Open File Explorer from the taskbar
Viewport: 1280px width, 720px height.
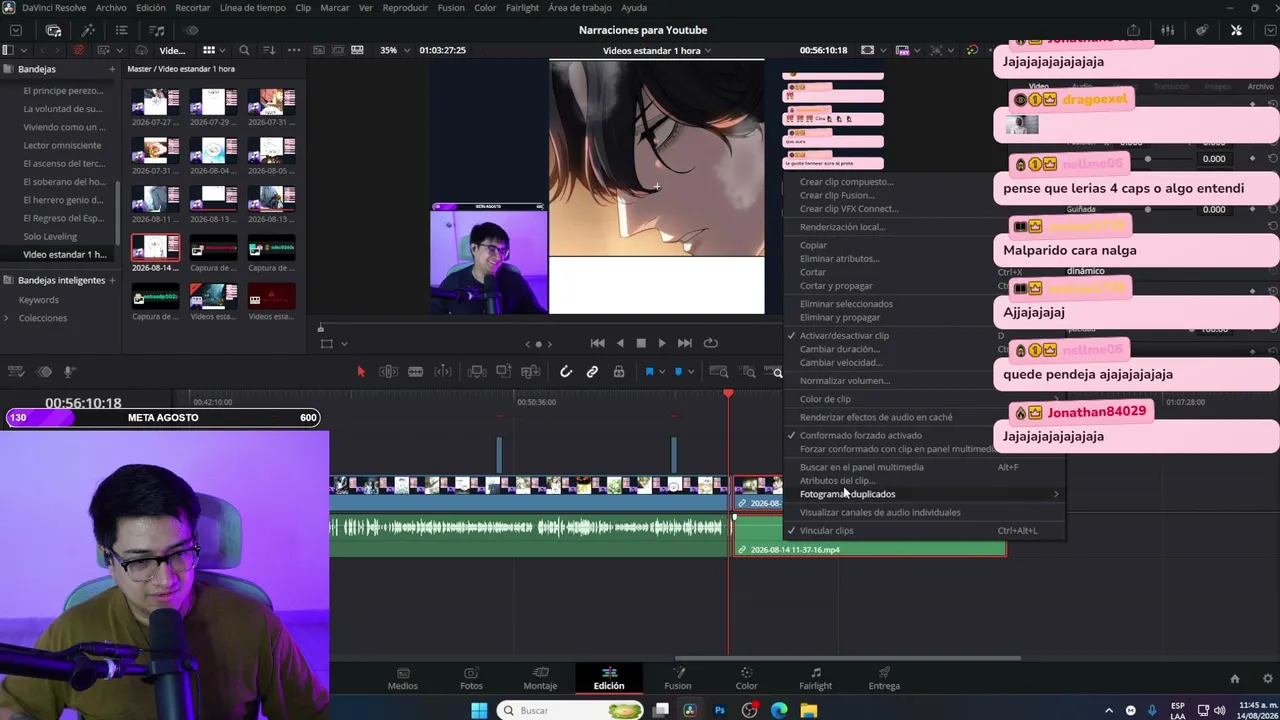click(x=809, y=710)
